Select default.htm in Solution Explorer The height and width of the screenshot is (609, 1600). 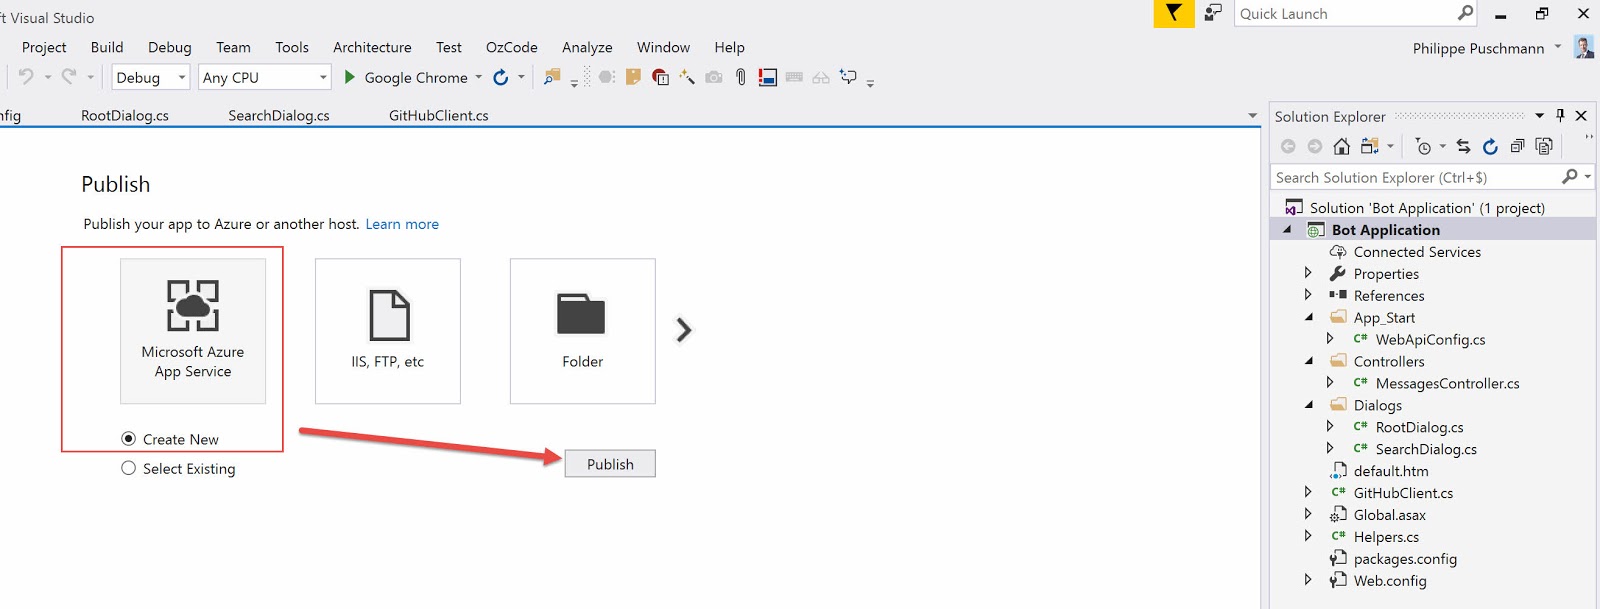1391,471
